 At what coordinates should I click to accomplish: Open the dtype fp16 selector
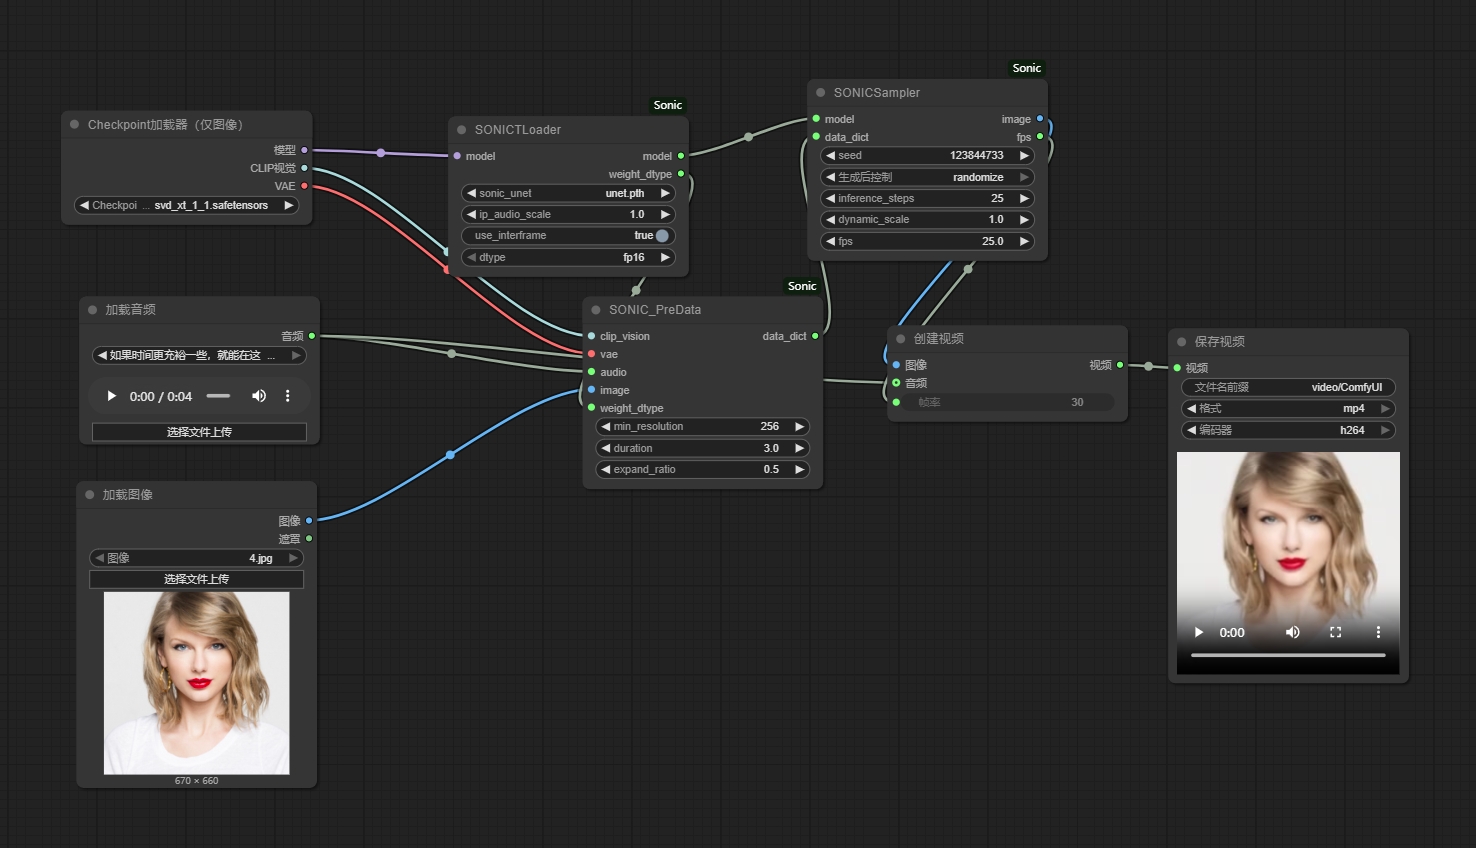[x=568, y=257]
